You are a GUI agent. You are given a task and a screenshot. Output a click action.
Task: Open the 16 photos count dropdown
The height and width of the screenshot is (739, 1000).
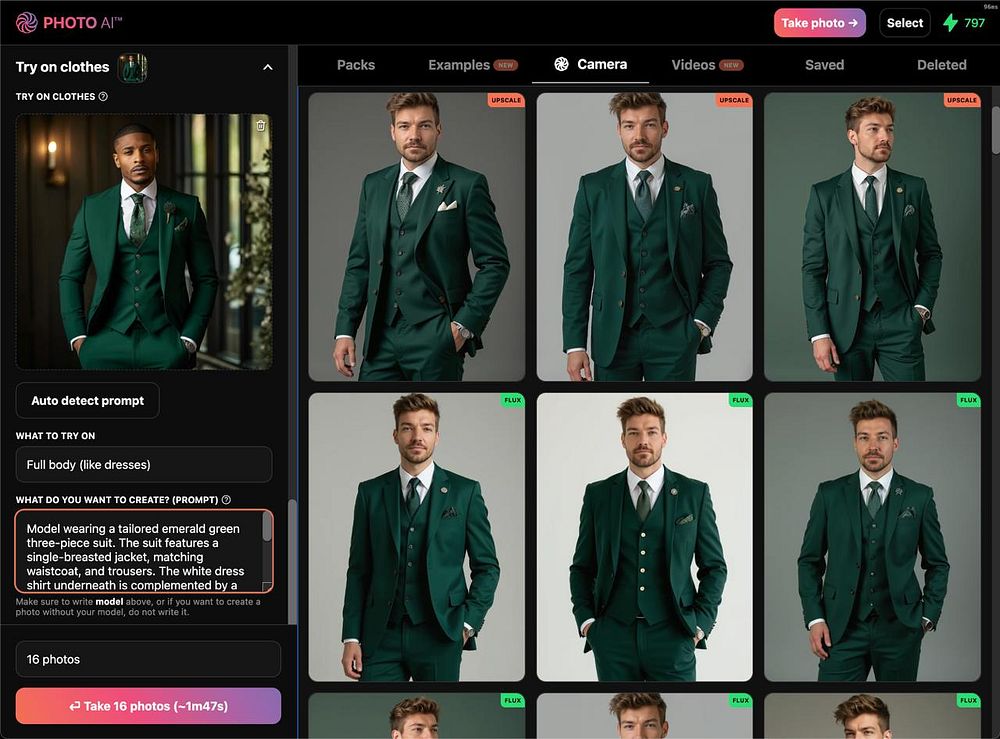148,659
